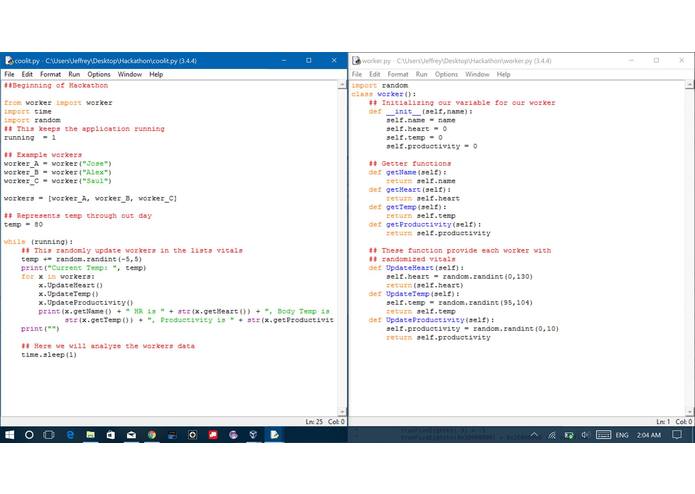This screenshot has height=494, width=695.
Task: Open Window menu in coolit.py window
Action: click(130, 74)
